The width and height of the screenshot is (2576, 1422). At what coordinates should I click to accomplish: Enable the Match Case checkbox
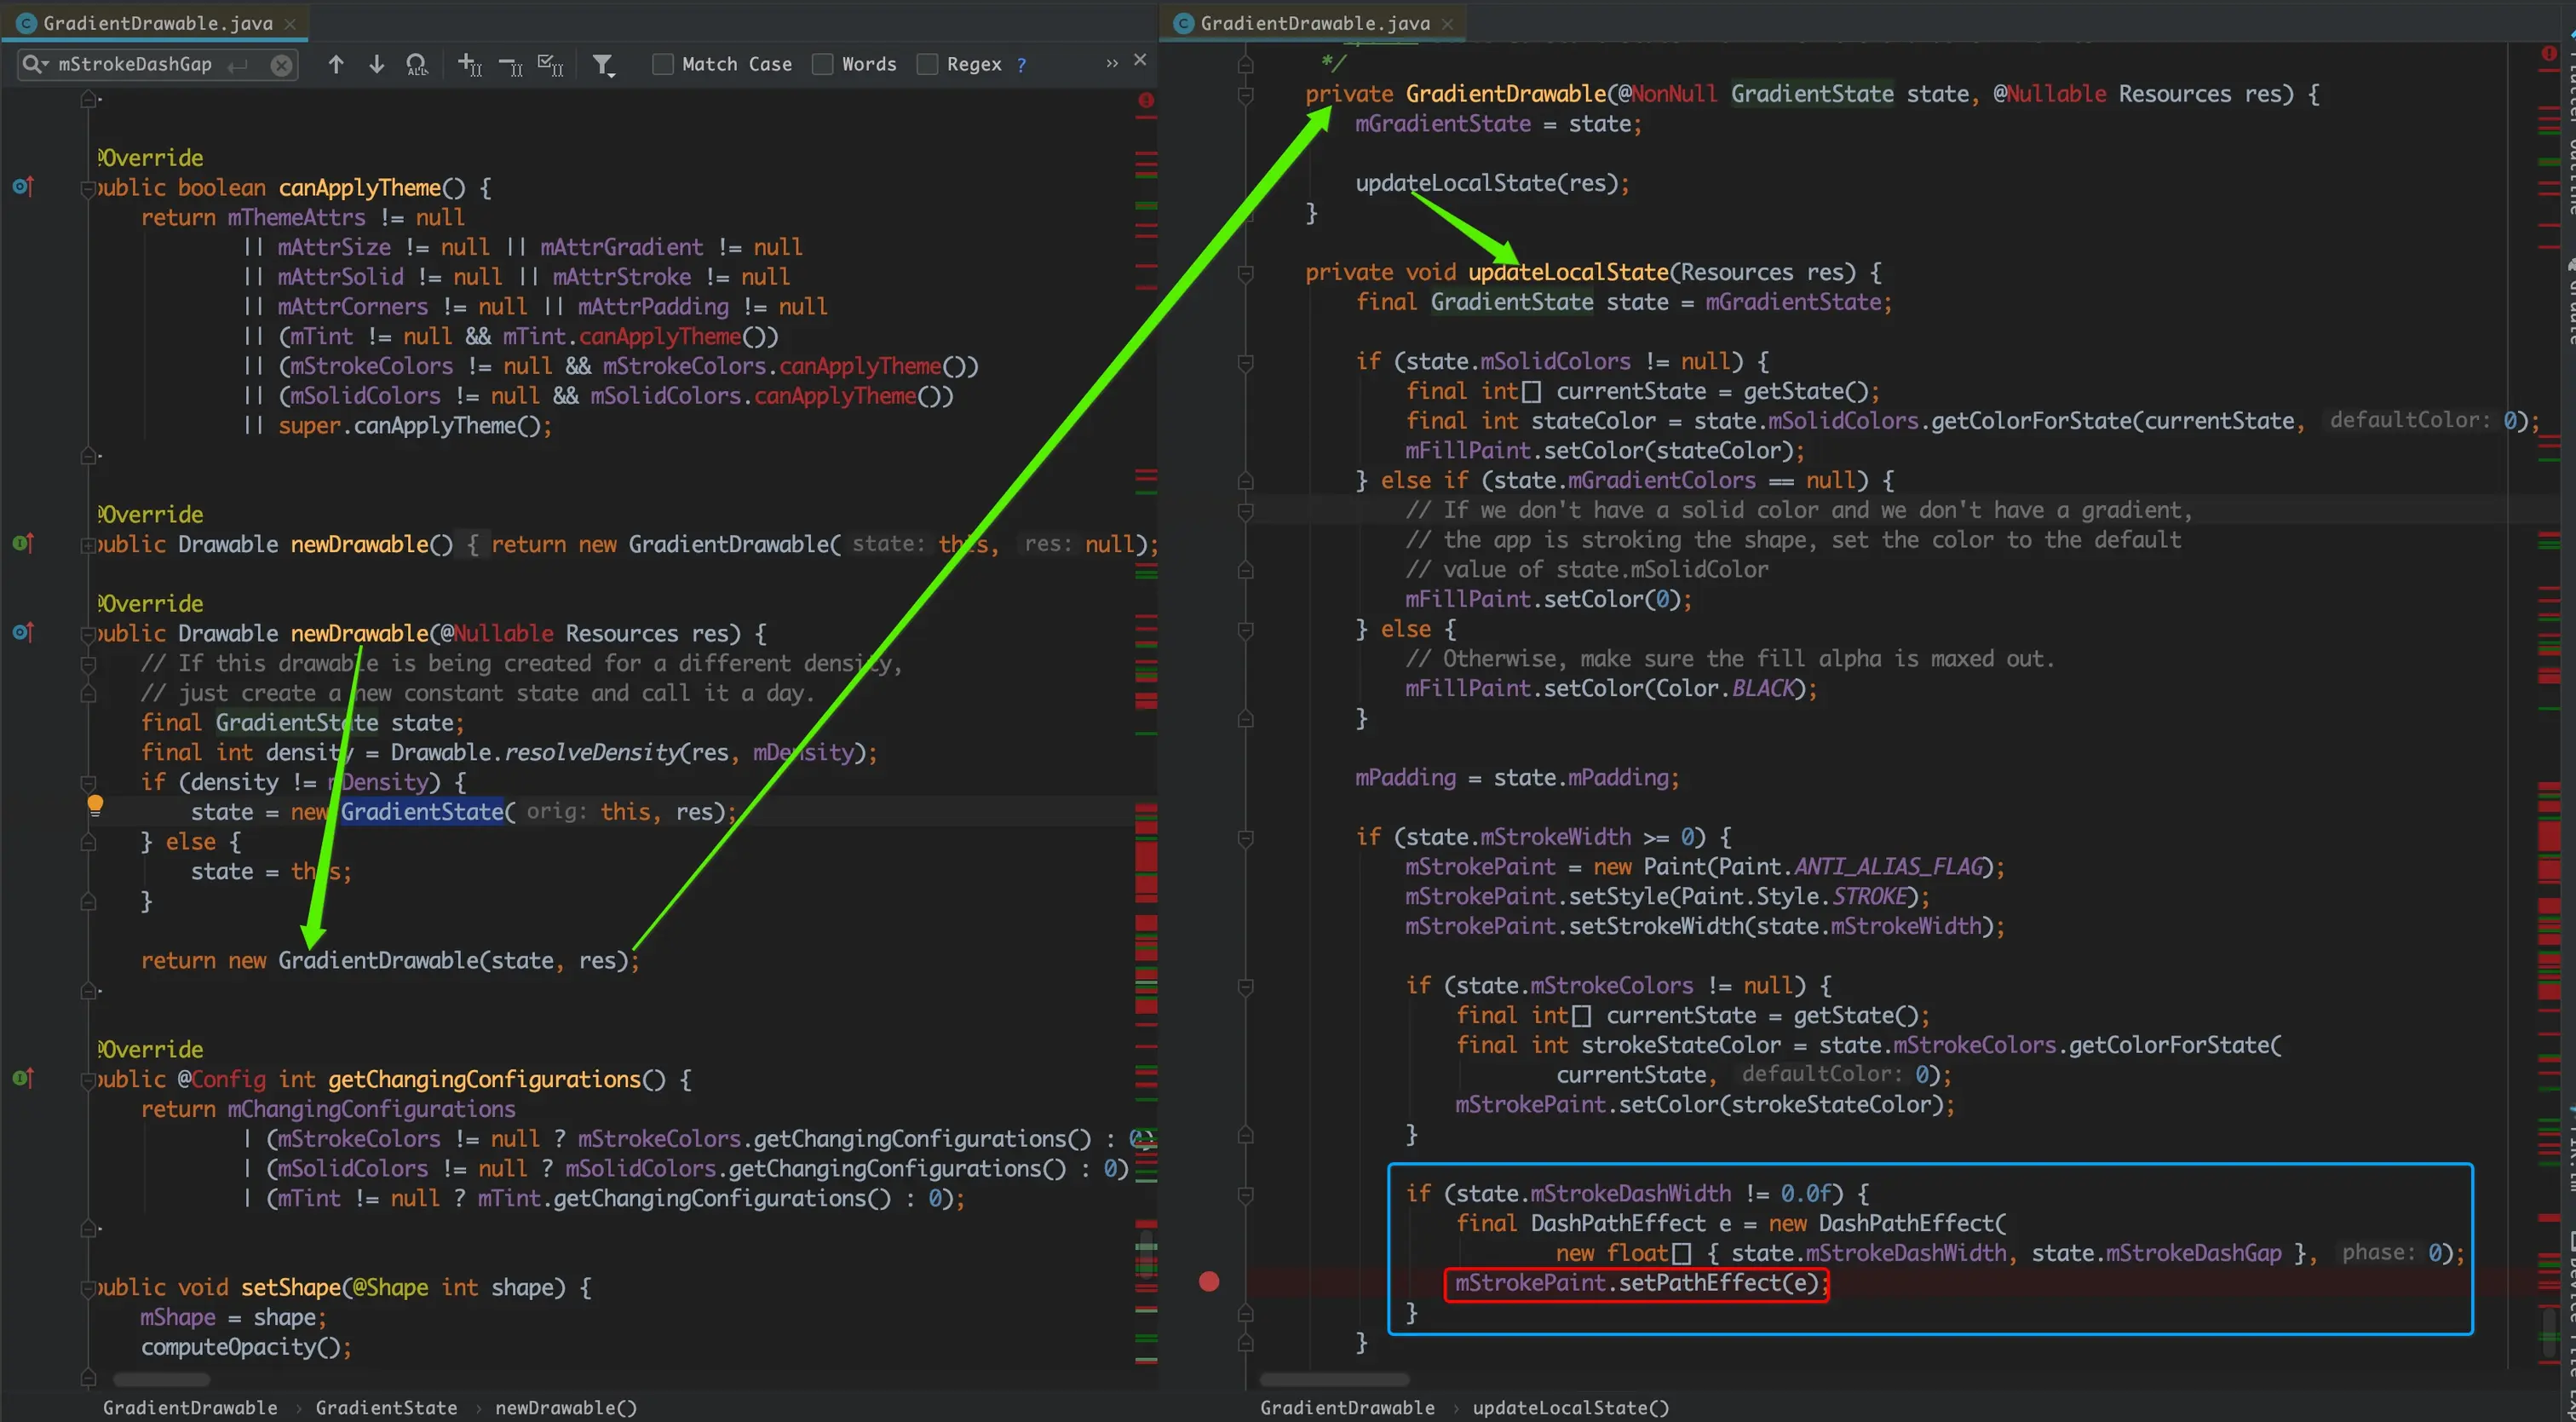662,64
